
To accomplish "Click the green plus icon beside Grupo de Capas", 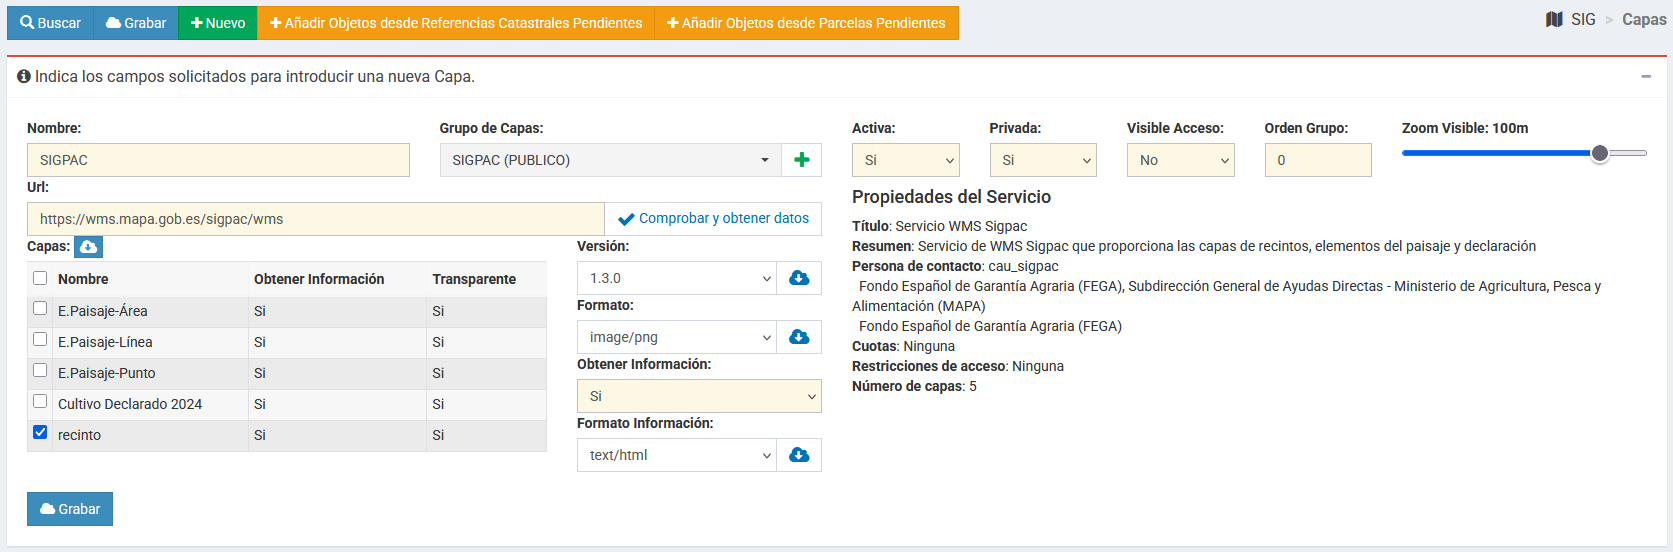I will click(801, 160).
